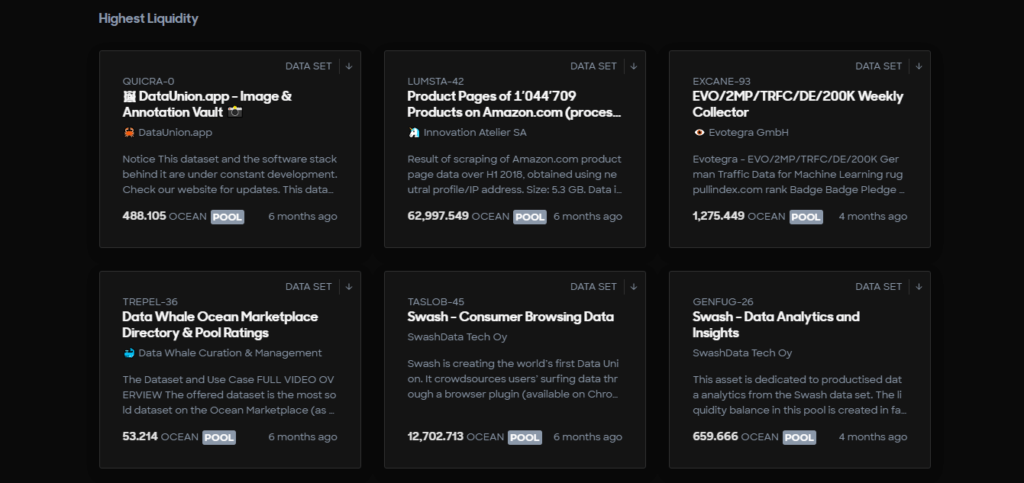
Task: Click the Evotegra GmbH eye avatar icon
Action: (699, 132)
